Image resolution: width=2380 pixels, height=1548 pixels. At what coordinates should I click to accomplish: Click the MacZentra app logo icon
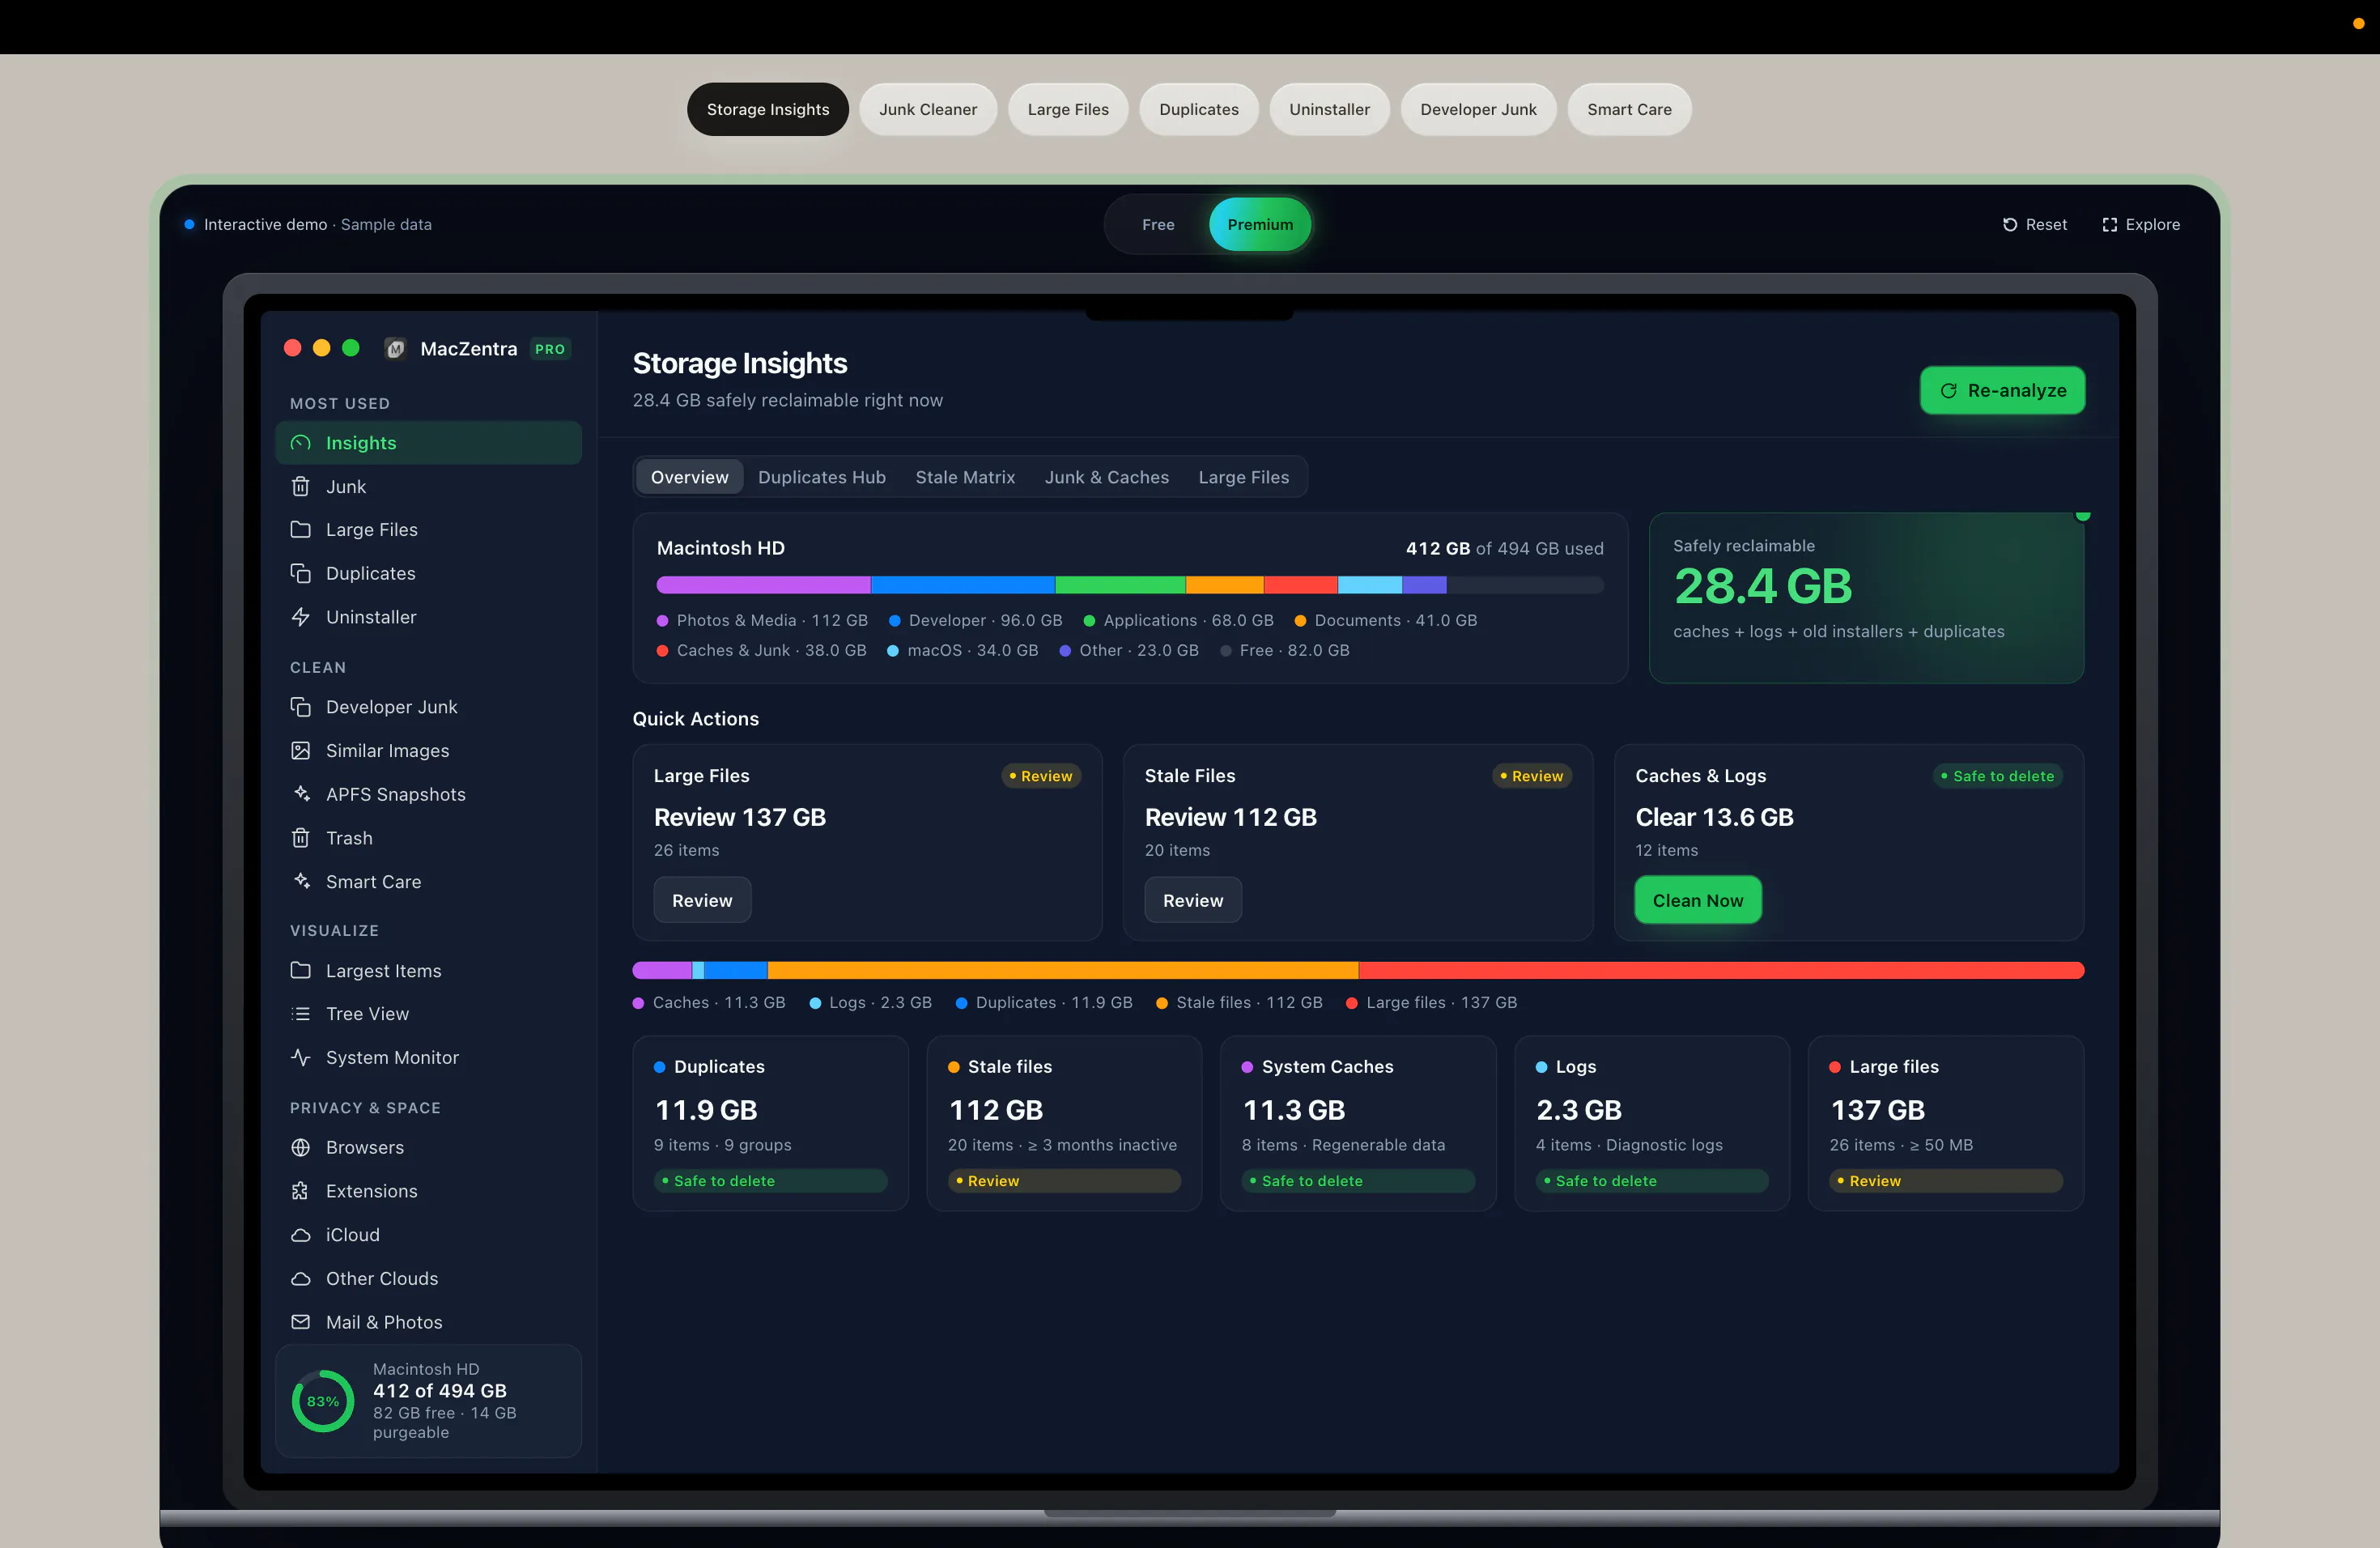[x=395, y=348]
